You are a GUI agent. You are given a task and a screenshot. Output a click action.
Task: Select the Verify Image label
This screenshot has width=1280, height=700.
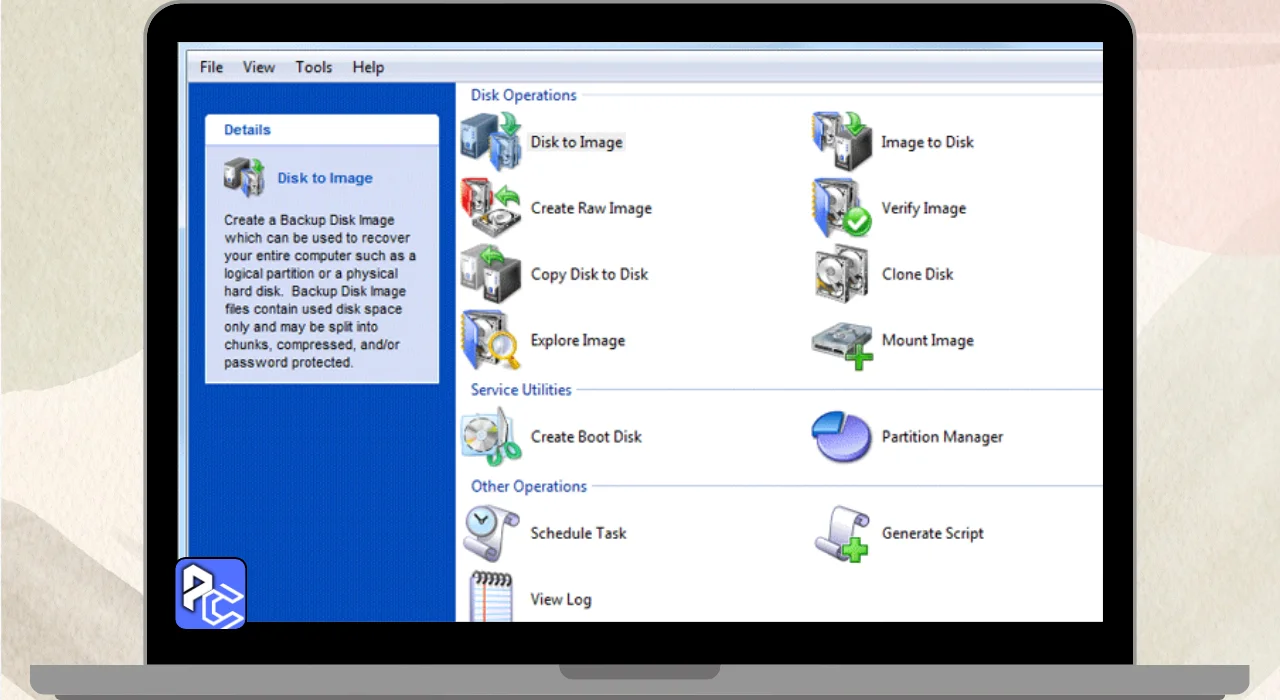pyautogui.click(x=923, y=208)
